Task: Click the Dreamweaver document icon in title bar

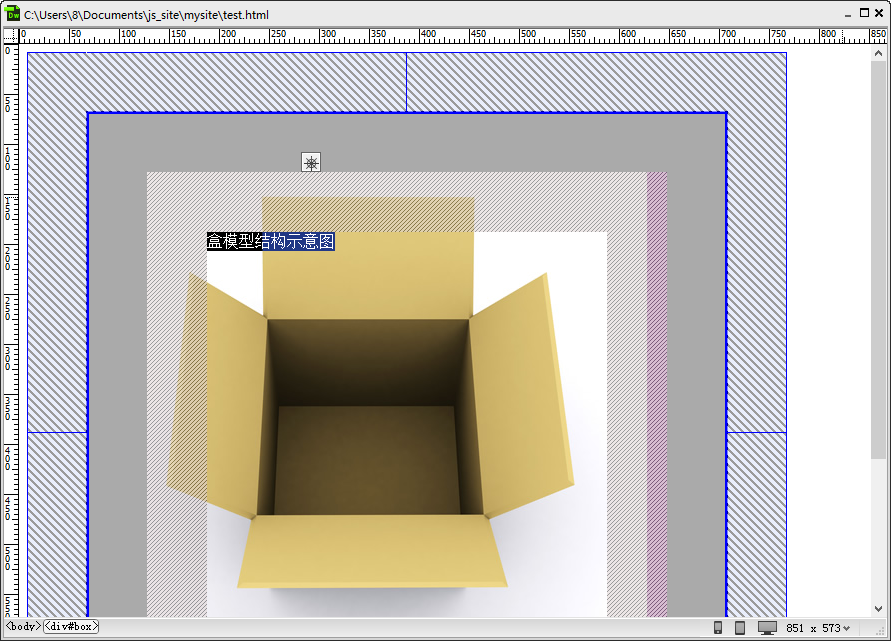Action: tap(13, 14)
